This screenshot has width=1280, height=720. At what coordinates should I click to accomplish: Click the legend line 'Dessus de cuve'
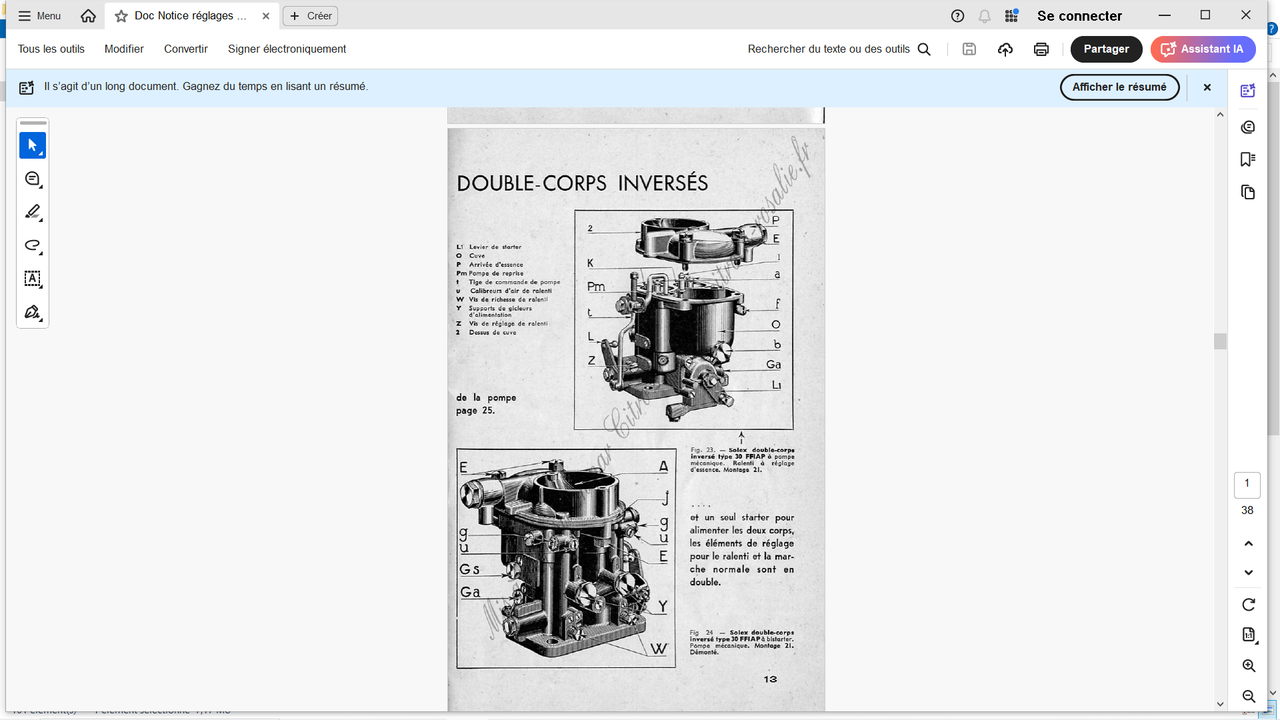click(x=487, y=332)
